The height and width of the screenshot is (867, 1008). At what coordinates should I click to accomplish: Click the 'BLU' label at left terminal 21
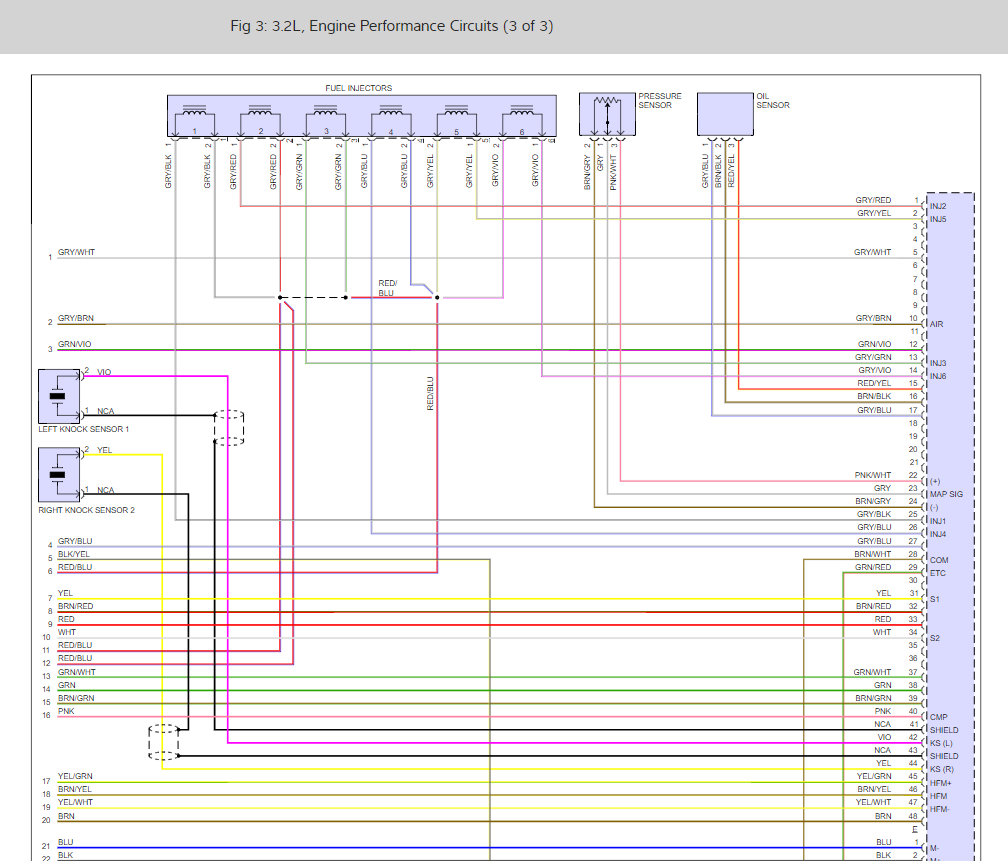coord(66,842)
